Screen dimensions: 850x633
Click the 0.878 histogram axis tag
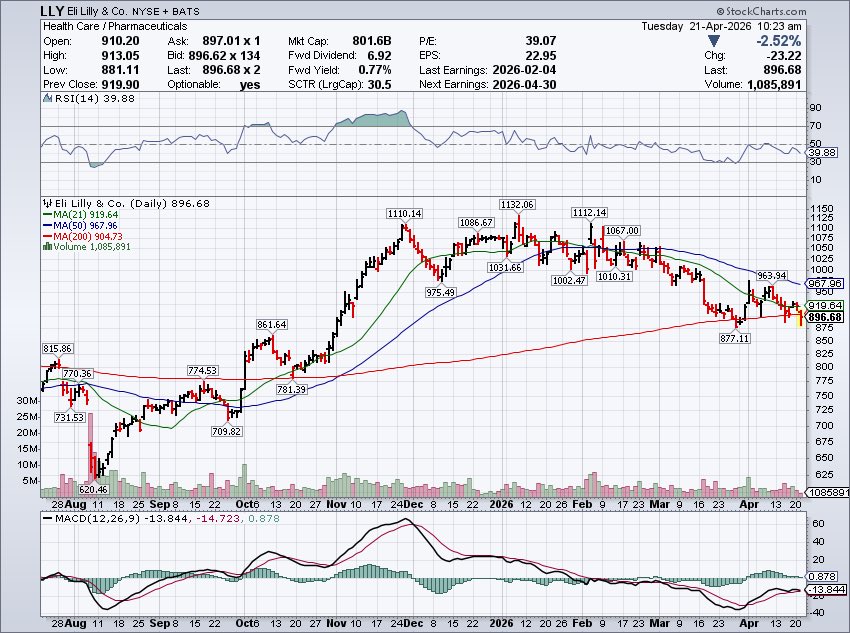(822, 577)
